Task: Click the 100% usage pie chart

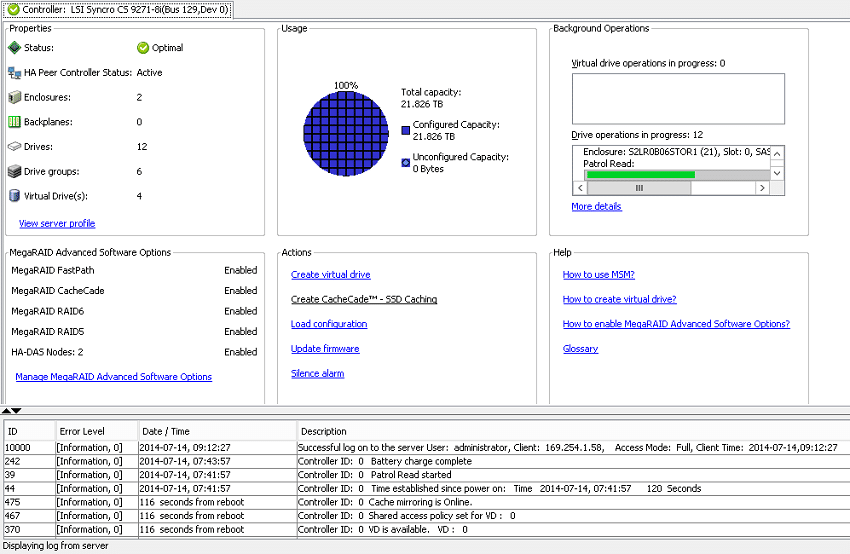Action: 346,133
